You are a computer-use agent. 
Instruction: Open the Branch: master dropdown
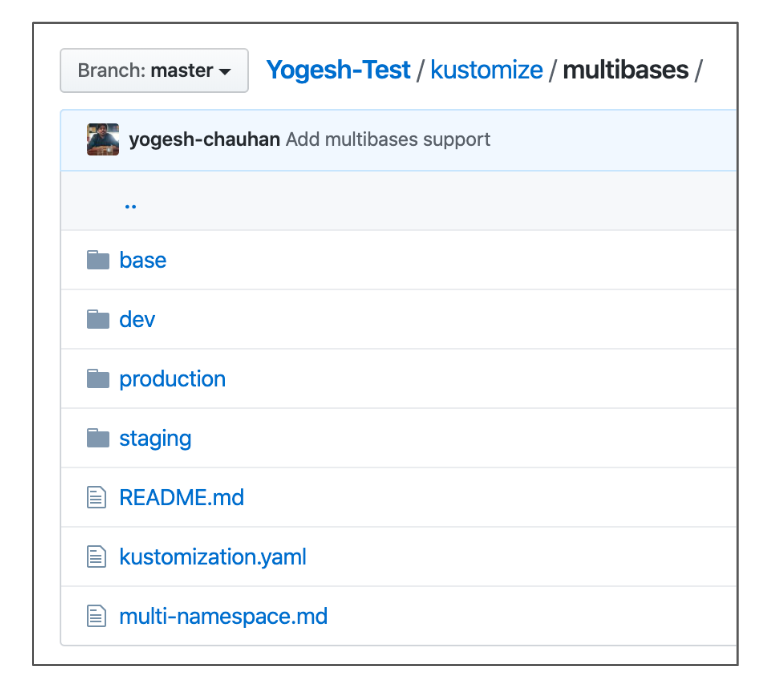(x=154, y=70)
